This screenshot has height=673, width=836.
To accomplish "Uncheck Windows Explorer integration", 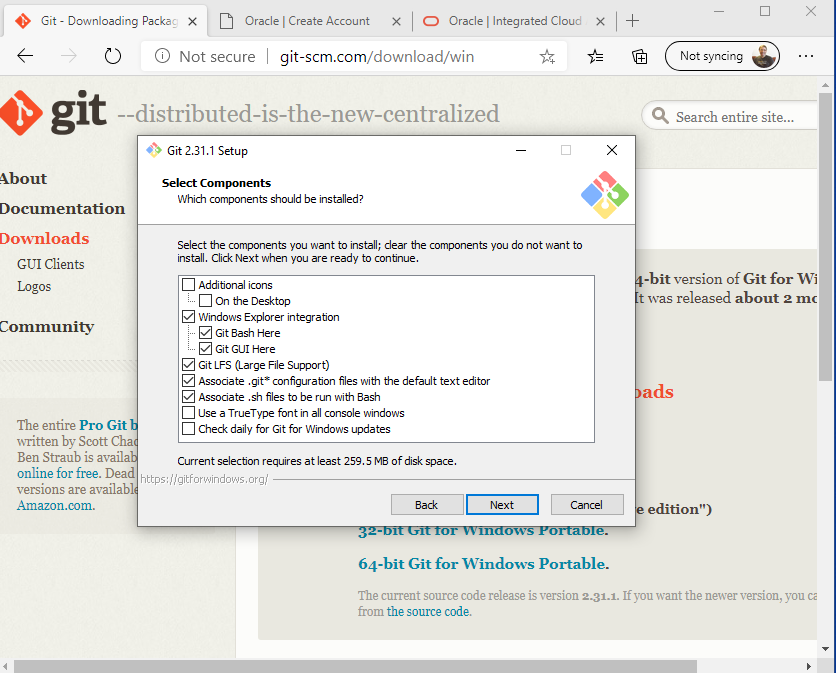I will (x=189, y=317).
